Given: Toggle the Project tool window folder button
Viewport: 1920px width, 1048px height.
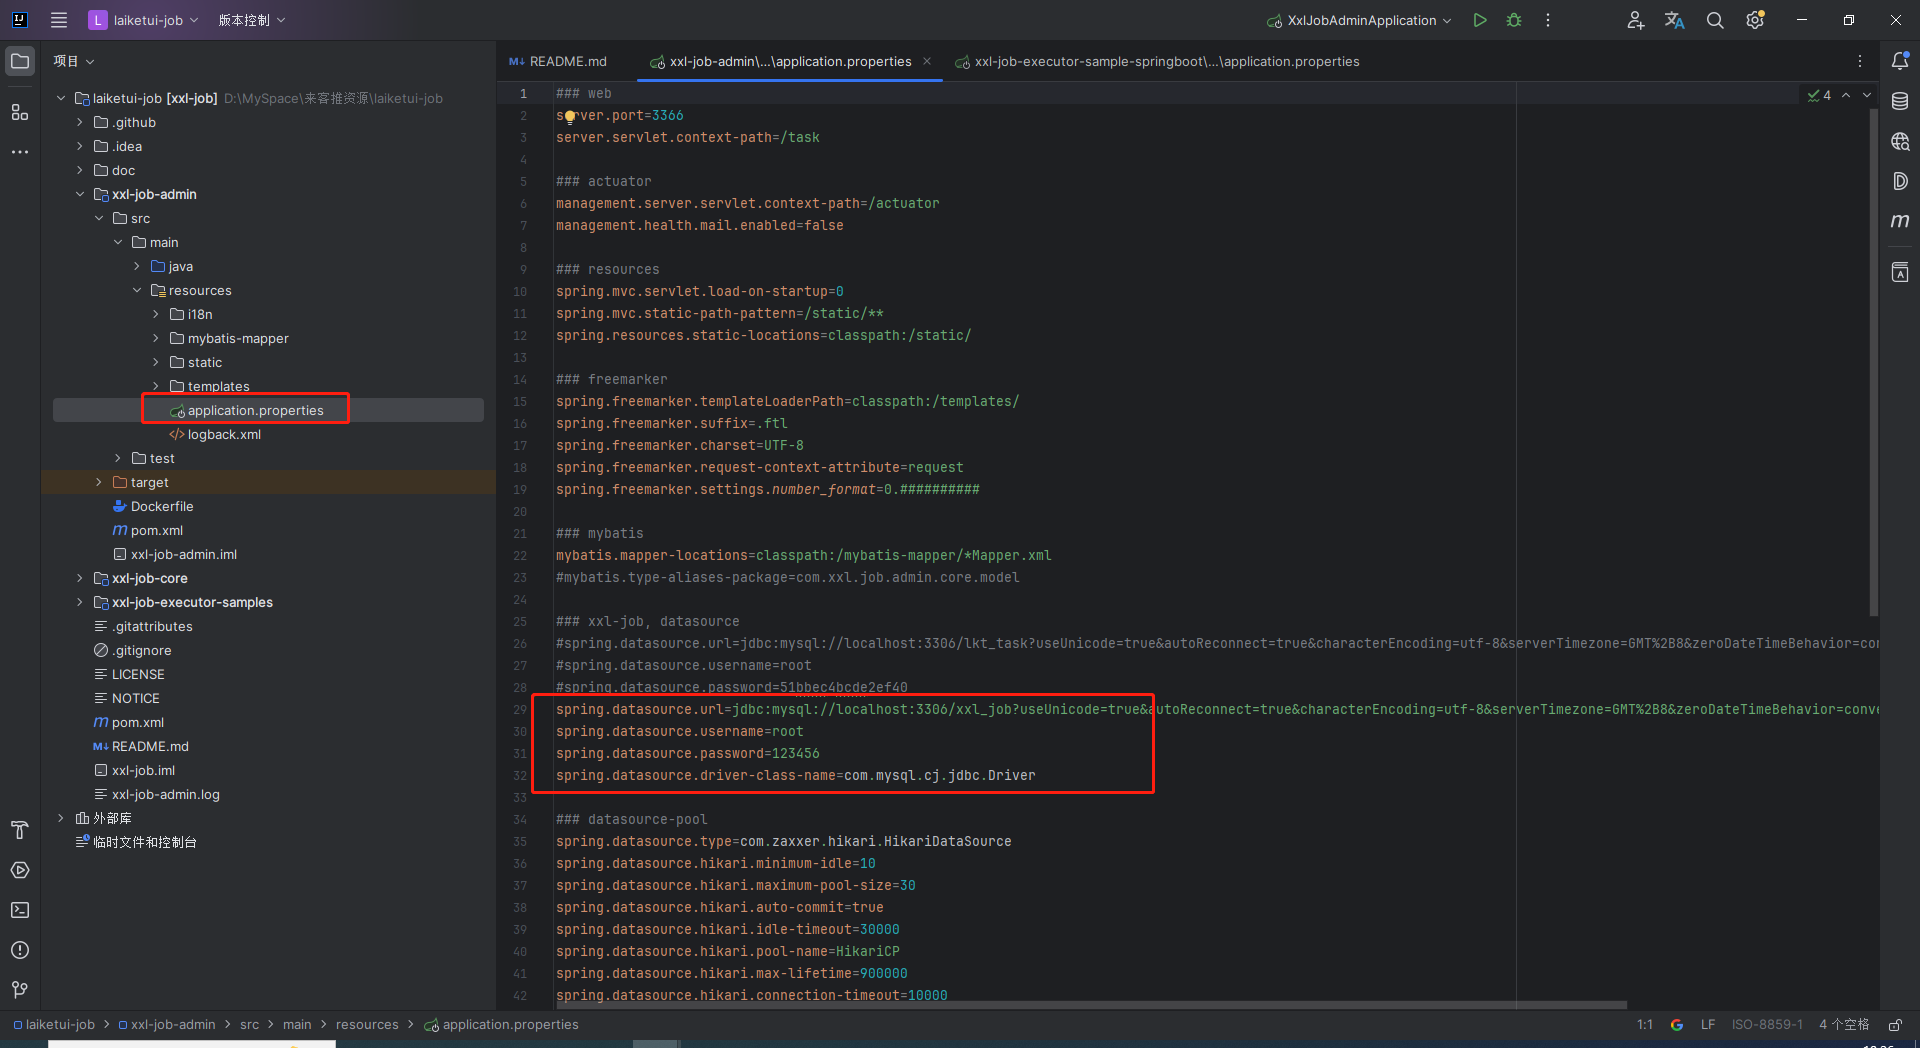Looking at the screenshot, I should (x=20, y=61).
